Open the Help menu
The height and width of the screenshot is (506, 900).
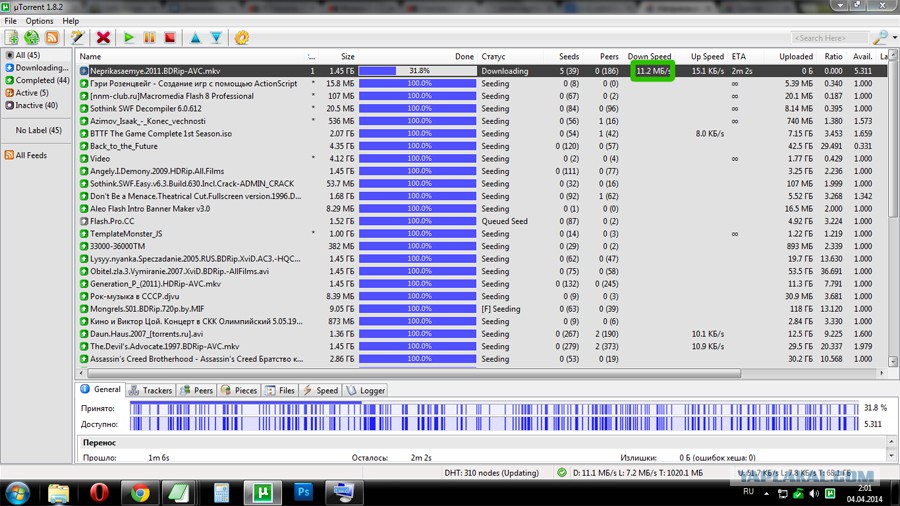[x=71, y=21]
